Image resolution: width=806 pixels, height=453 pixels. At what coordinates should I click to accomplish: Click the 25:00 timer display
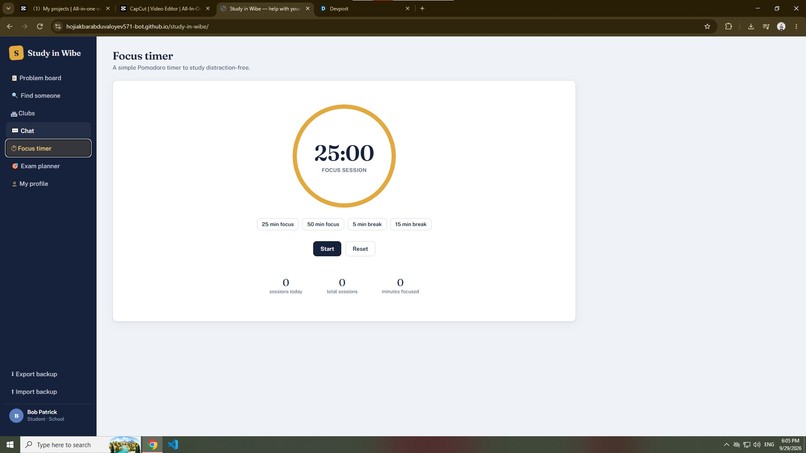(344, 153)
